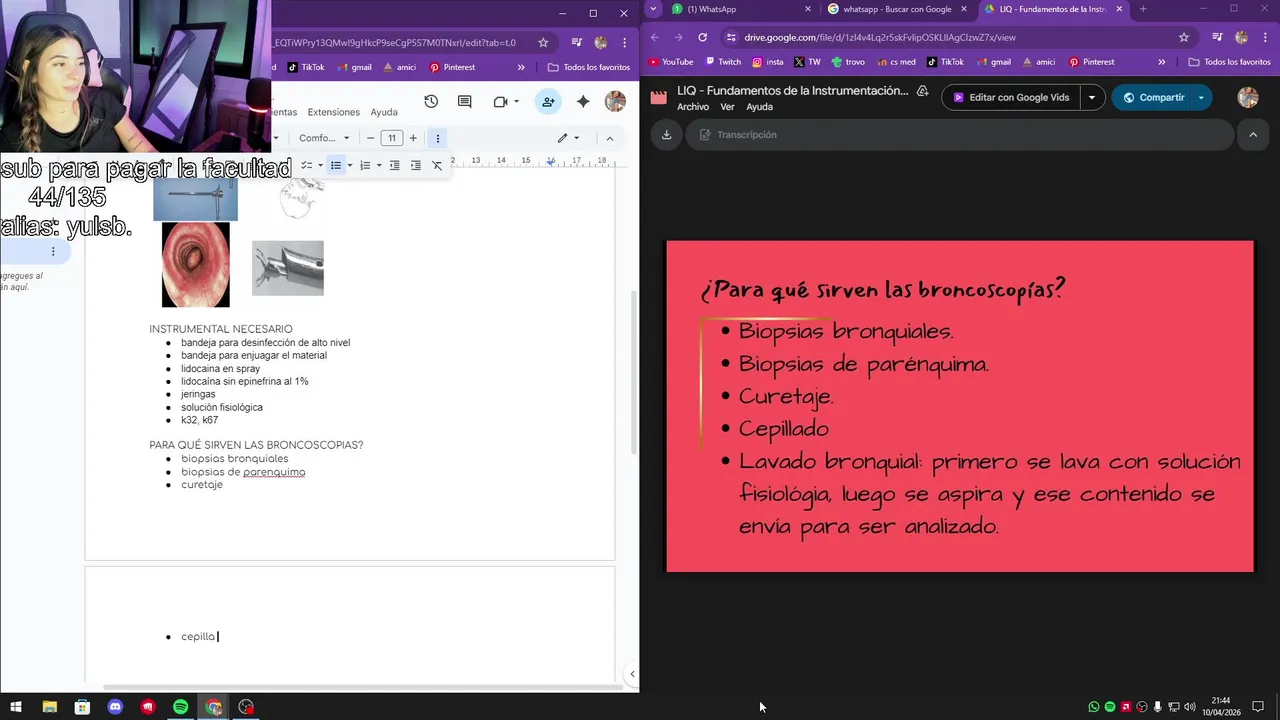This screenshot has height=720, width=1280.
Task: Increase indent in the document
Action: tap(416, 165)
